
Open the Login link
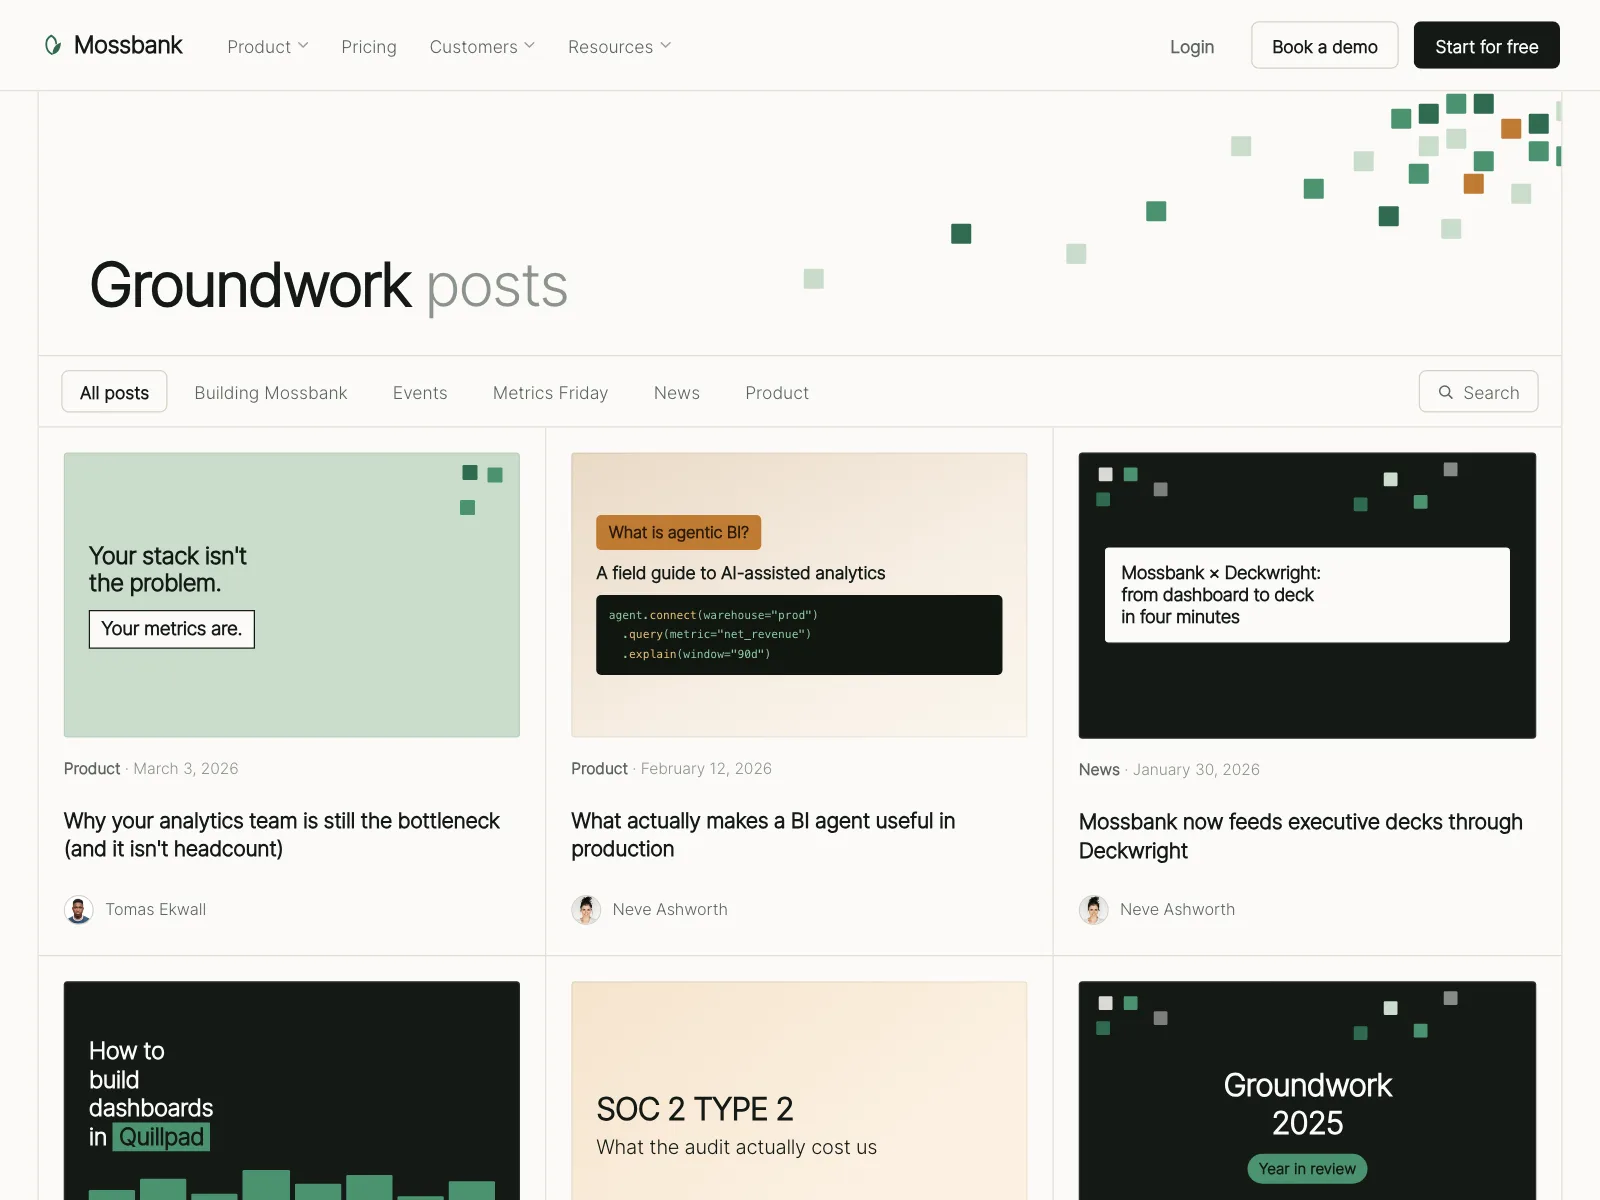coord(1192,47)
